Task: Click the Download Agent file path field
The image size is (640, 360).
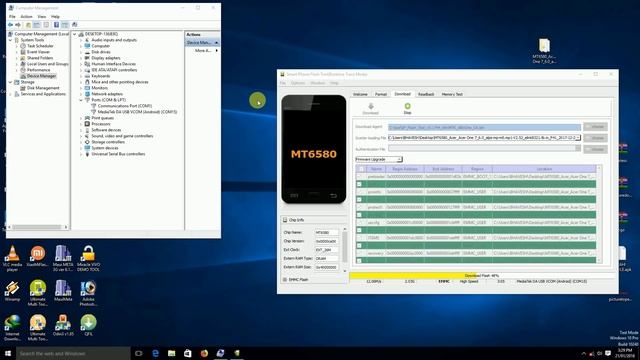Action: [484, 127]
